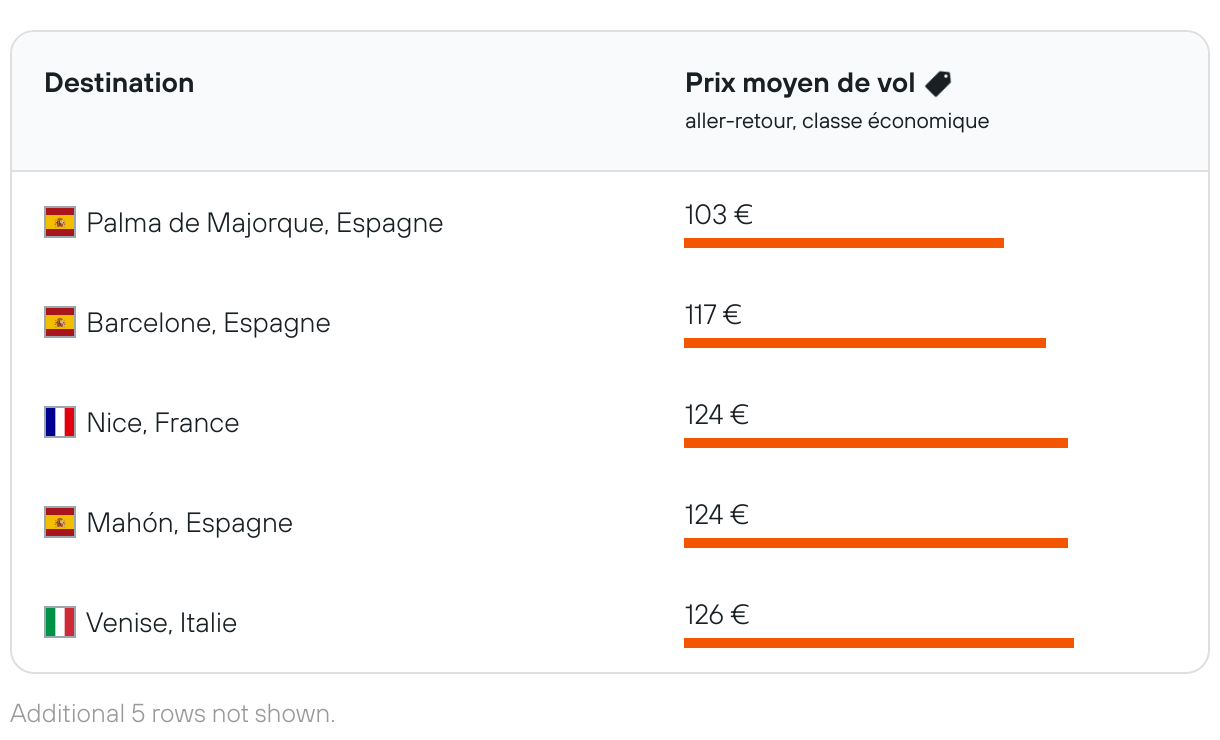The image size is (1220, 740).
Task: Click the price tag icon in header
Action: click(x=937, y=84)
